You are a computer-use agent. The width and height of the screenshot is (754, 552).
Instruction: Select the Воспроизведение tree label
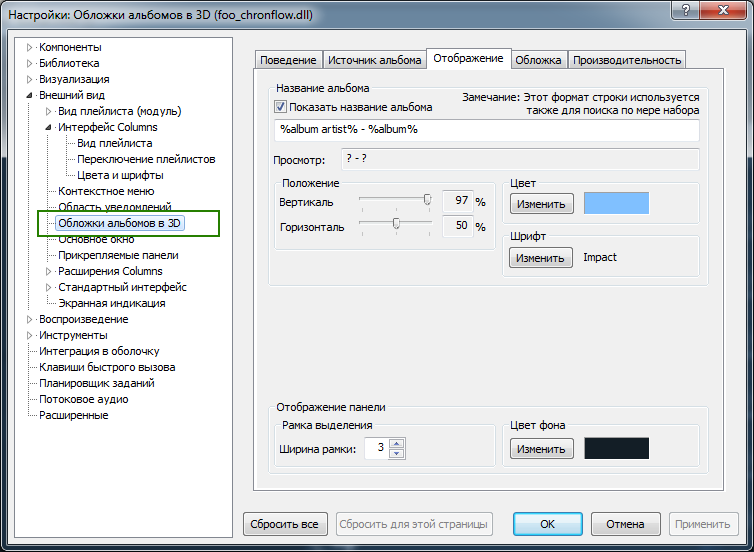coord(84,319)
